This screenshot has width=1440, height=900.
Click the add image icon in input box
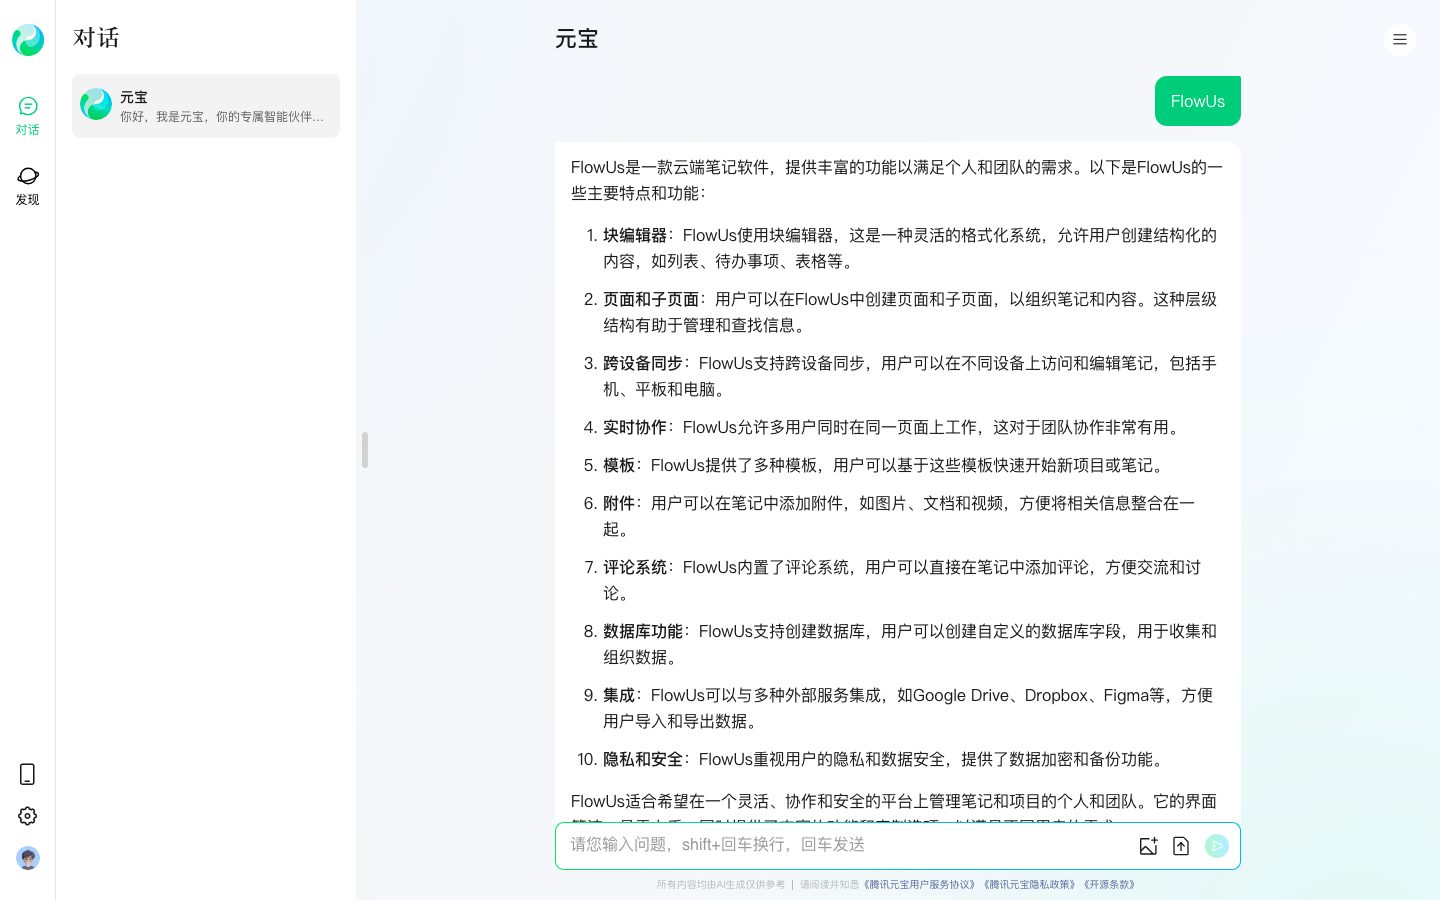1148,846
